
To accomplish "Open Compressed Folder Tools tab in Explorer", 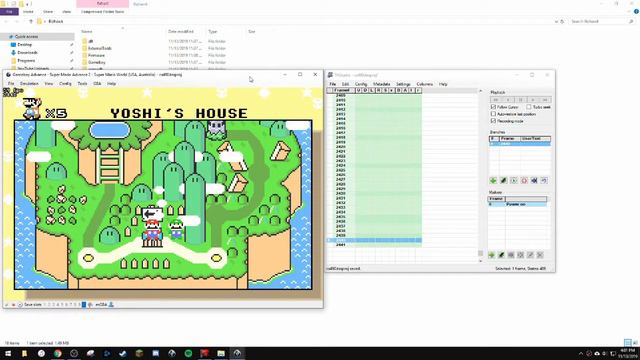I will (102, 12).
